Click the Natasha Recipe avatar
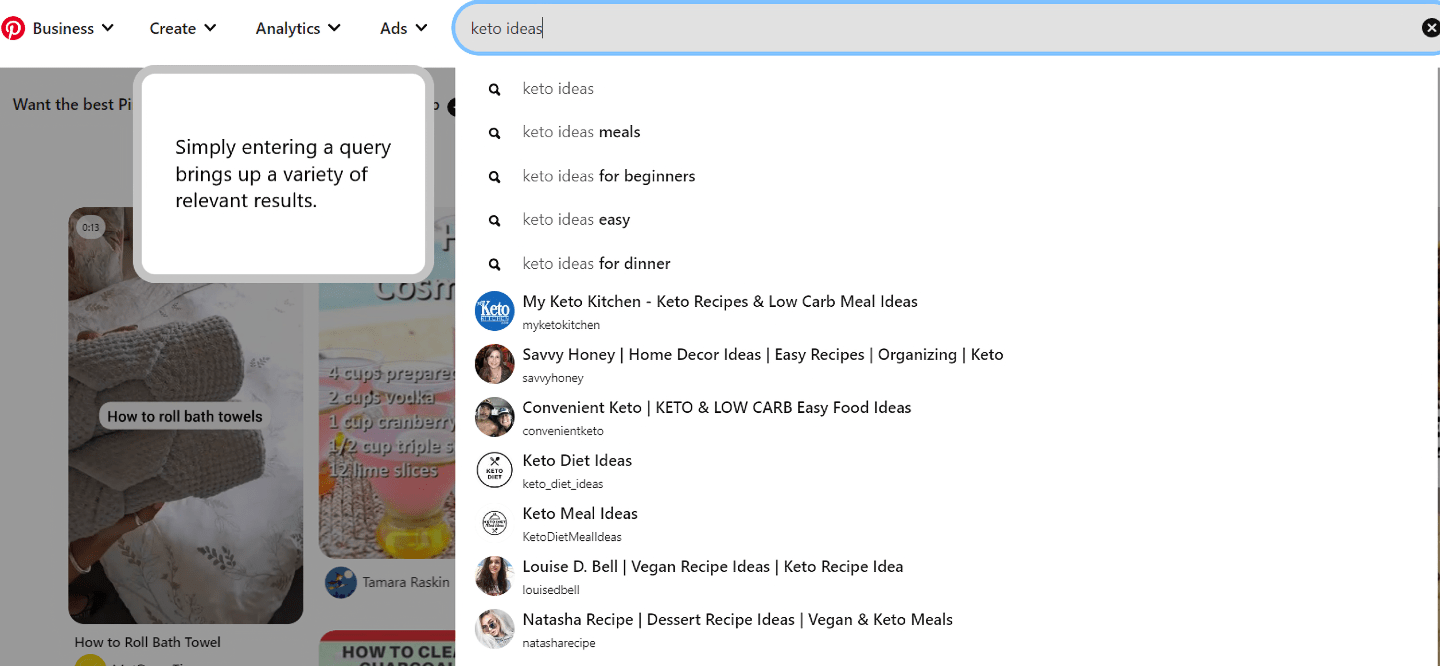Screen dimensions: 1440x666 pyautogui.click(x=494, y=629)
